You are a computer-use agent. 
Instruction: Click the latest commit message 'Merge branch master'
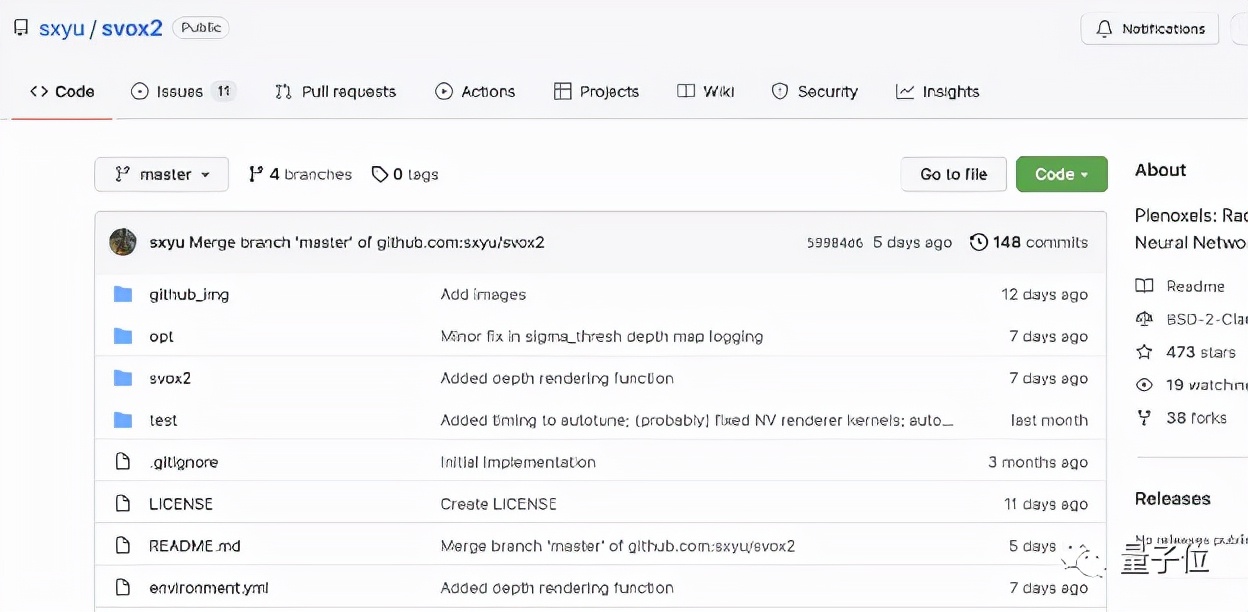pyautogui.click(x=367, y=242)
